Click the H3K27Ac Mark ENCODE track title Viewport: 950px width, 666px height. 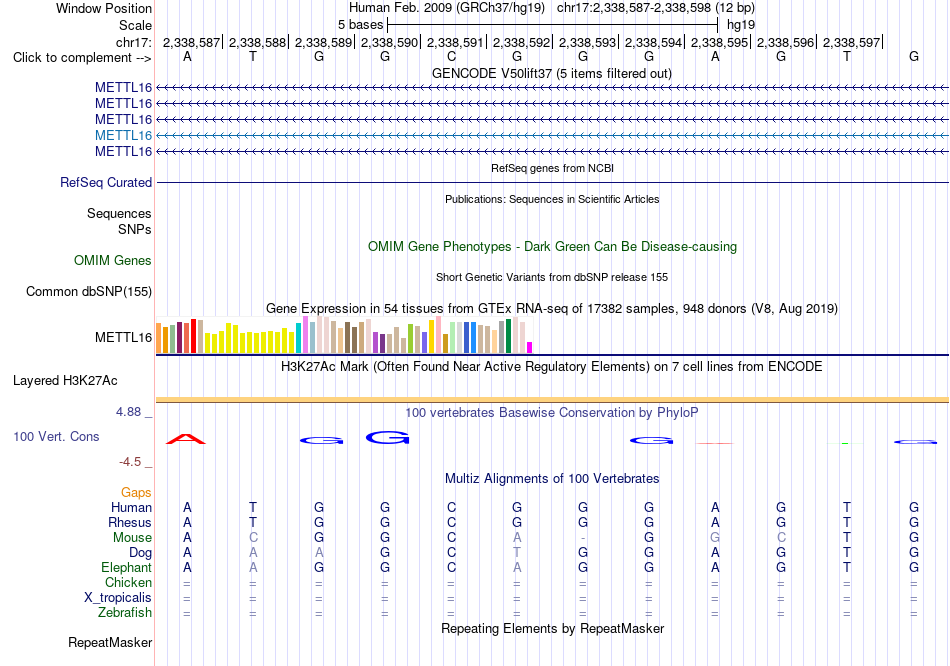(552, 367)
